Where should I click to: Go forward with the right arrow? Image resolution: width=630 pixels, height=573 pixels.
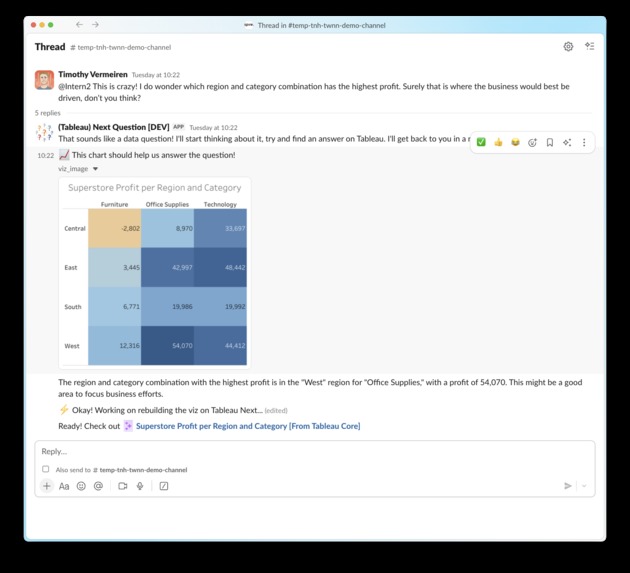pos(95,25)
